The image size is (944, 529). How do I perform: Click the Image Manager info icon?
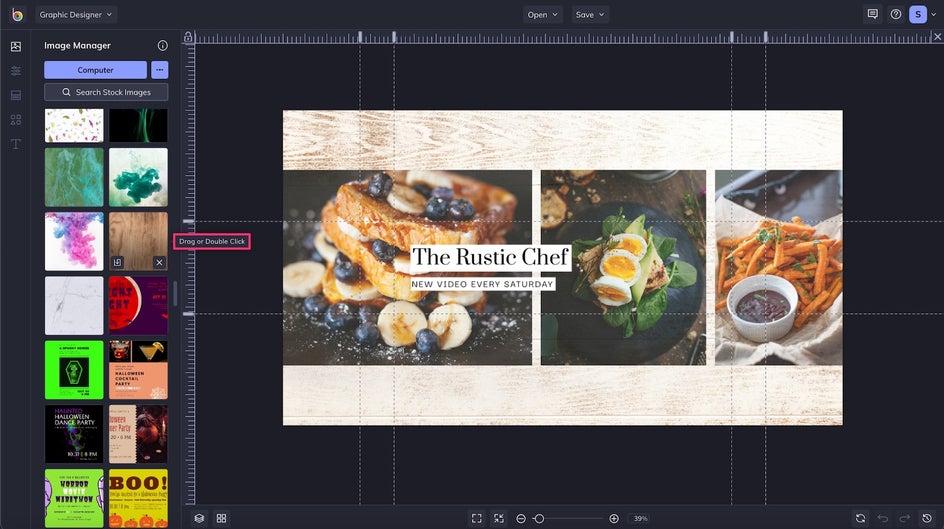(x=162, y=46)
